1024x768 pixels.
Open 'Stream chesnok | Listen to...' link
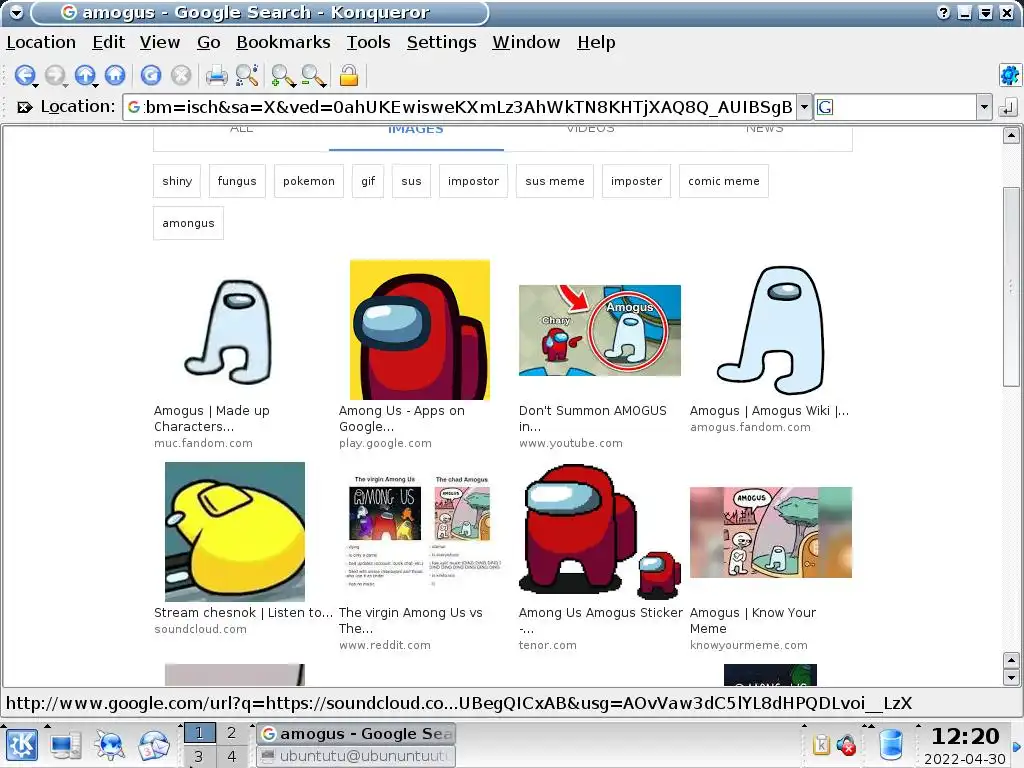pos(243,613)
